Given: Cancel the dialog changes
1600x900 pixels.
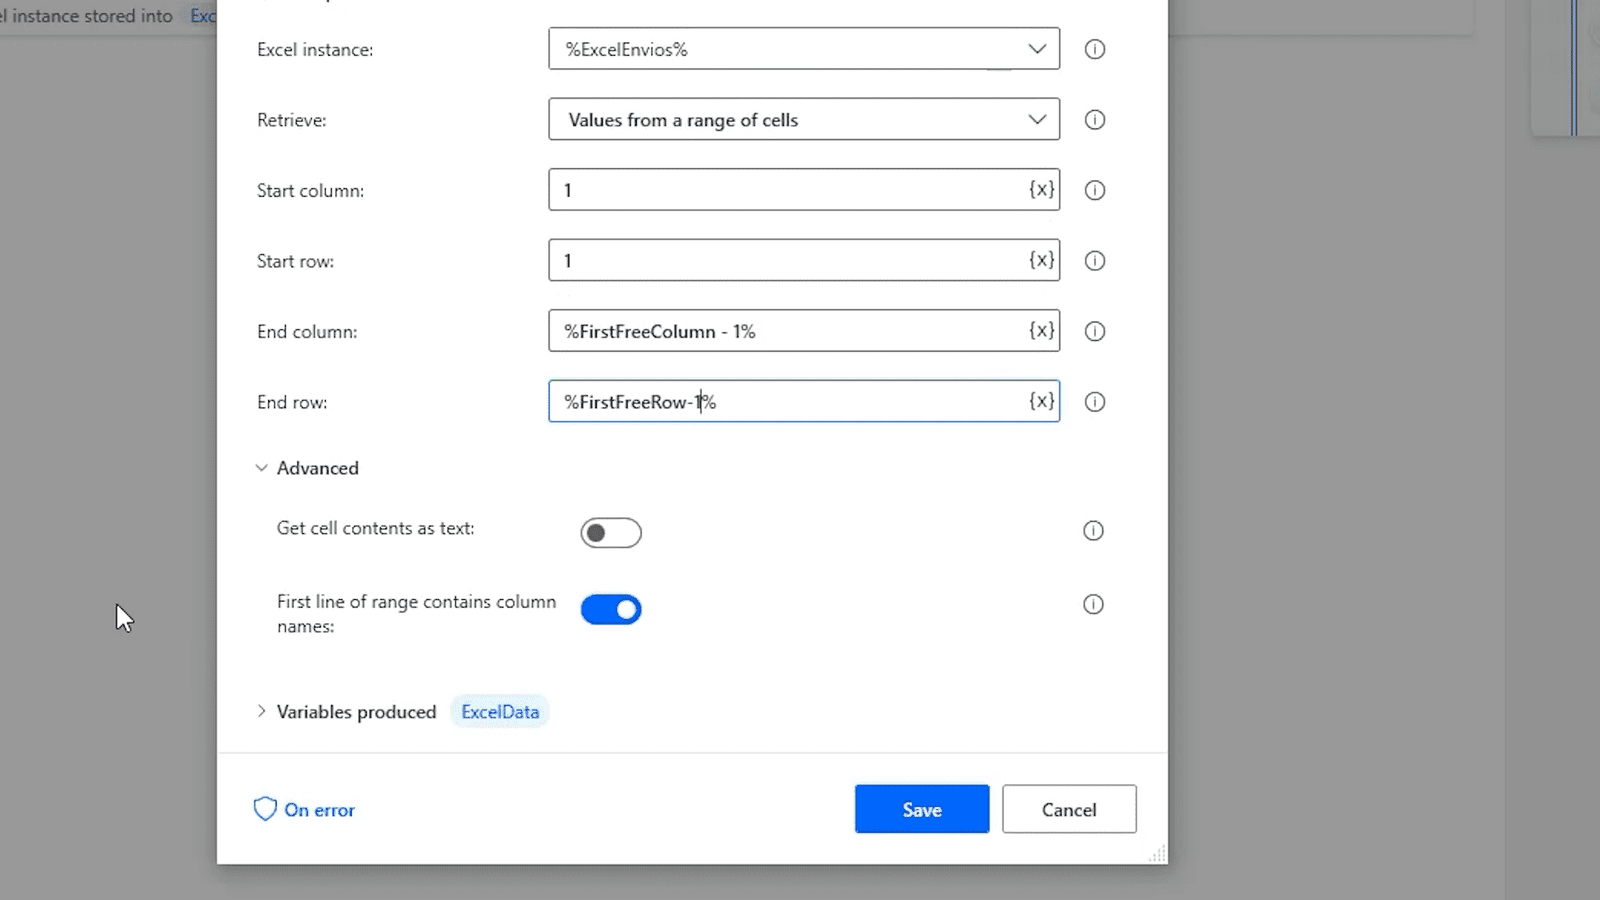Looking at the screenshot, I should pos(1068,809).
